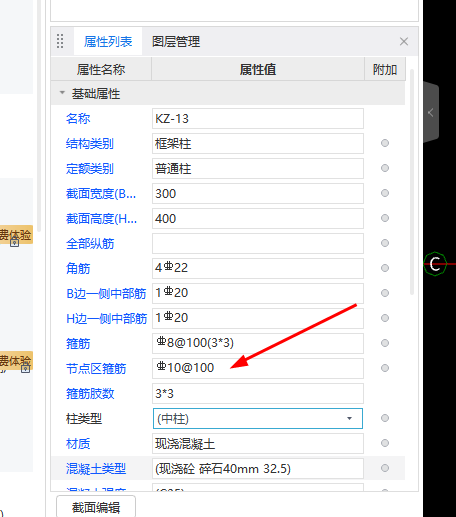Click the 附加 column header

[x=385, y=69]
